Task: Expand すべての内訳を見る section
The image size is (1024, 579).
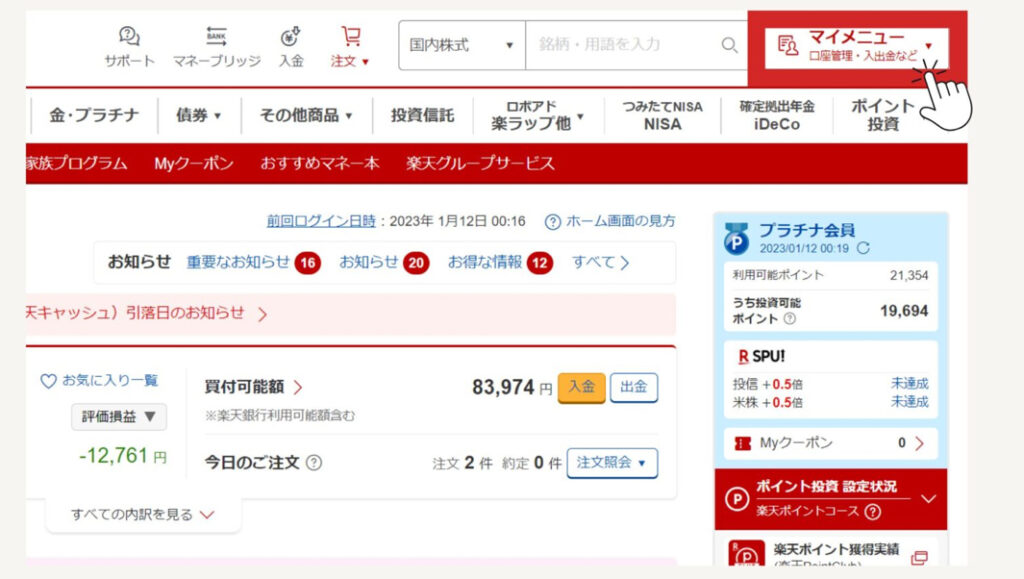Action: pos(142,514)
